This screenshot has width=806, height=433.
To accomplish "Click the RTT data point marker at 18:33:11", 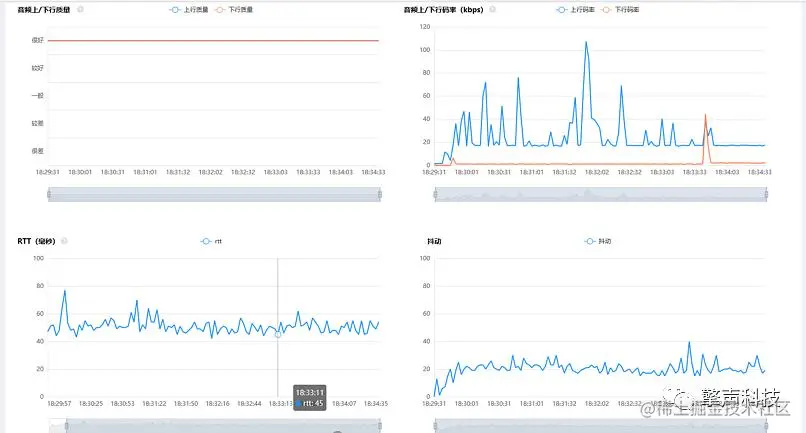I will [278, 334].
